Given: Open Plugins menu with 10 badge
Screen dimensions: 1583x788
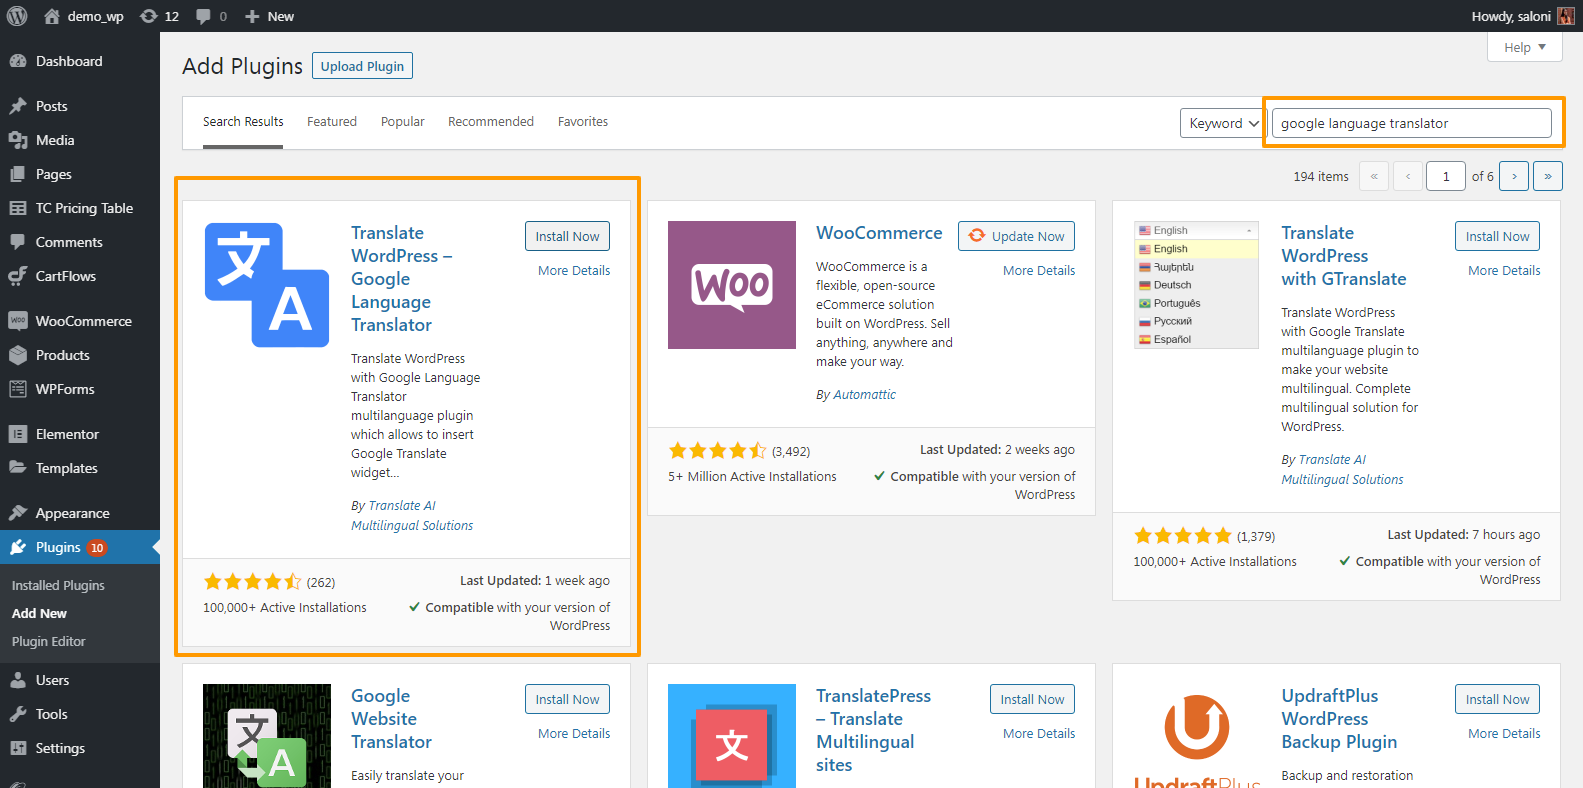Looking at the screenshot, I should click(80, 547).
